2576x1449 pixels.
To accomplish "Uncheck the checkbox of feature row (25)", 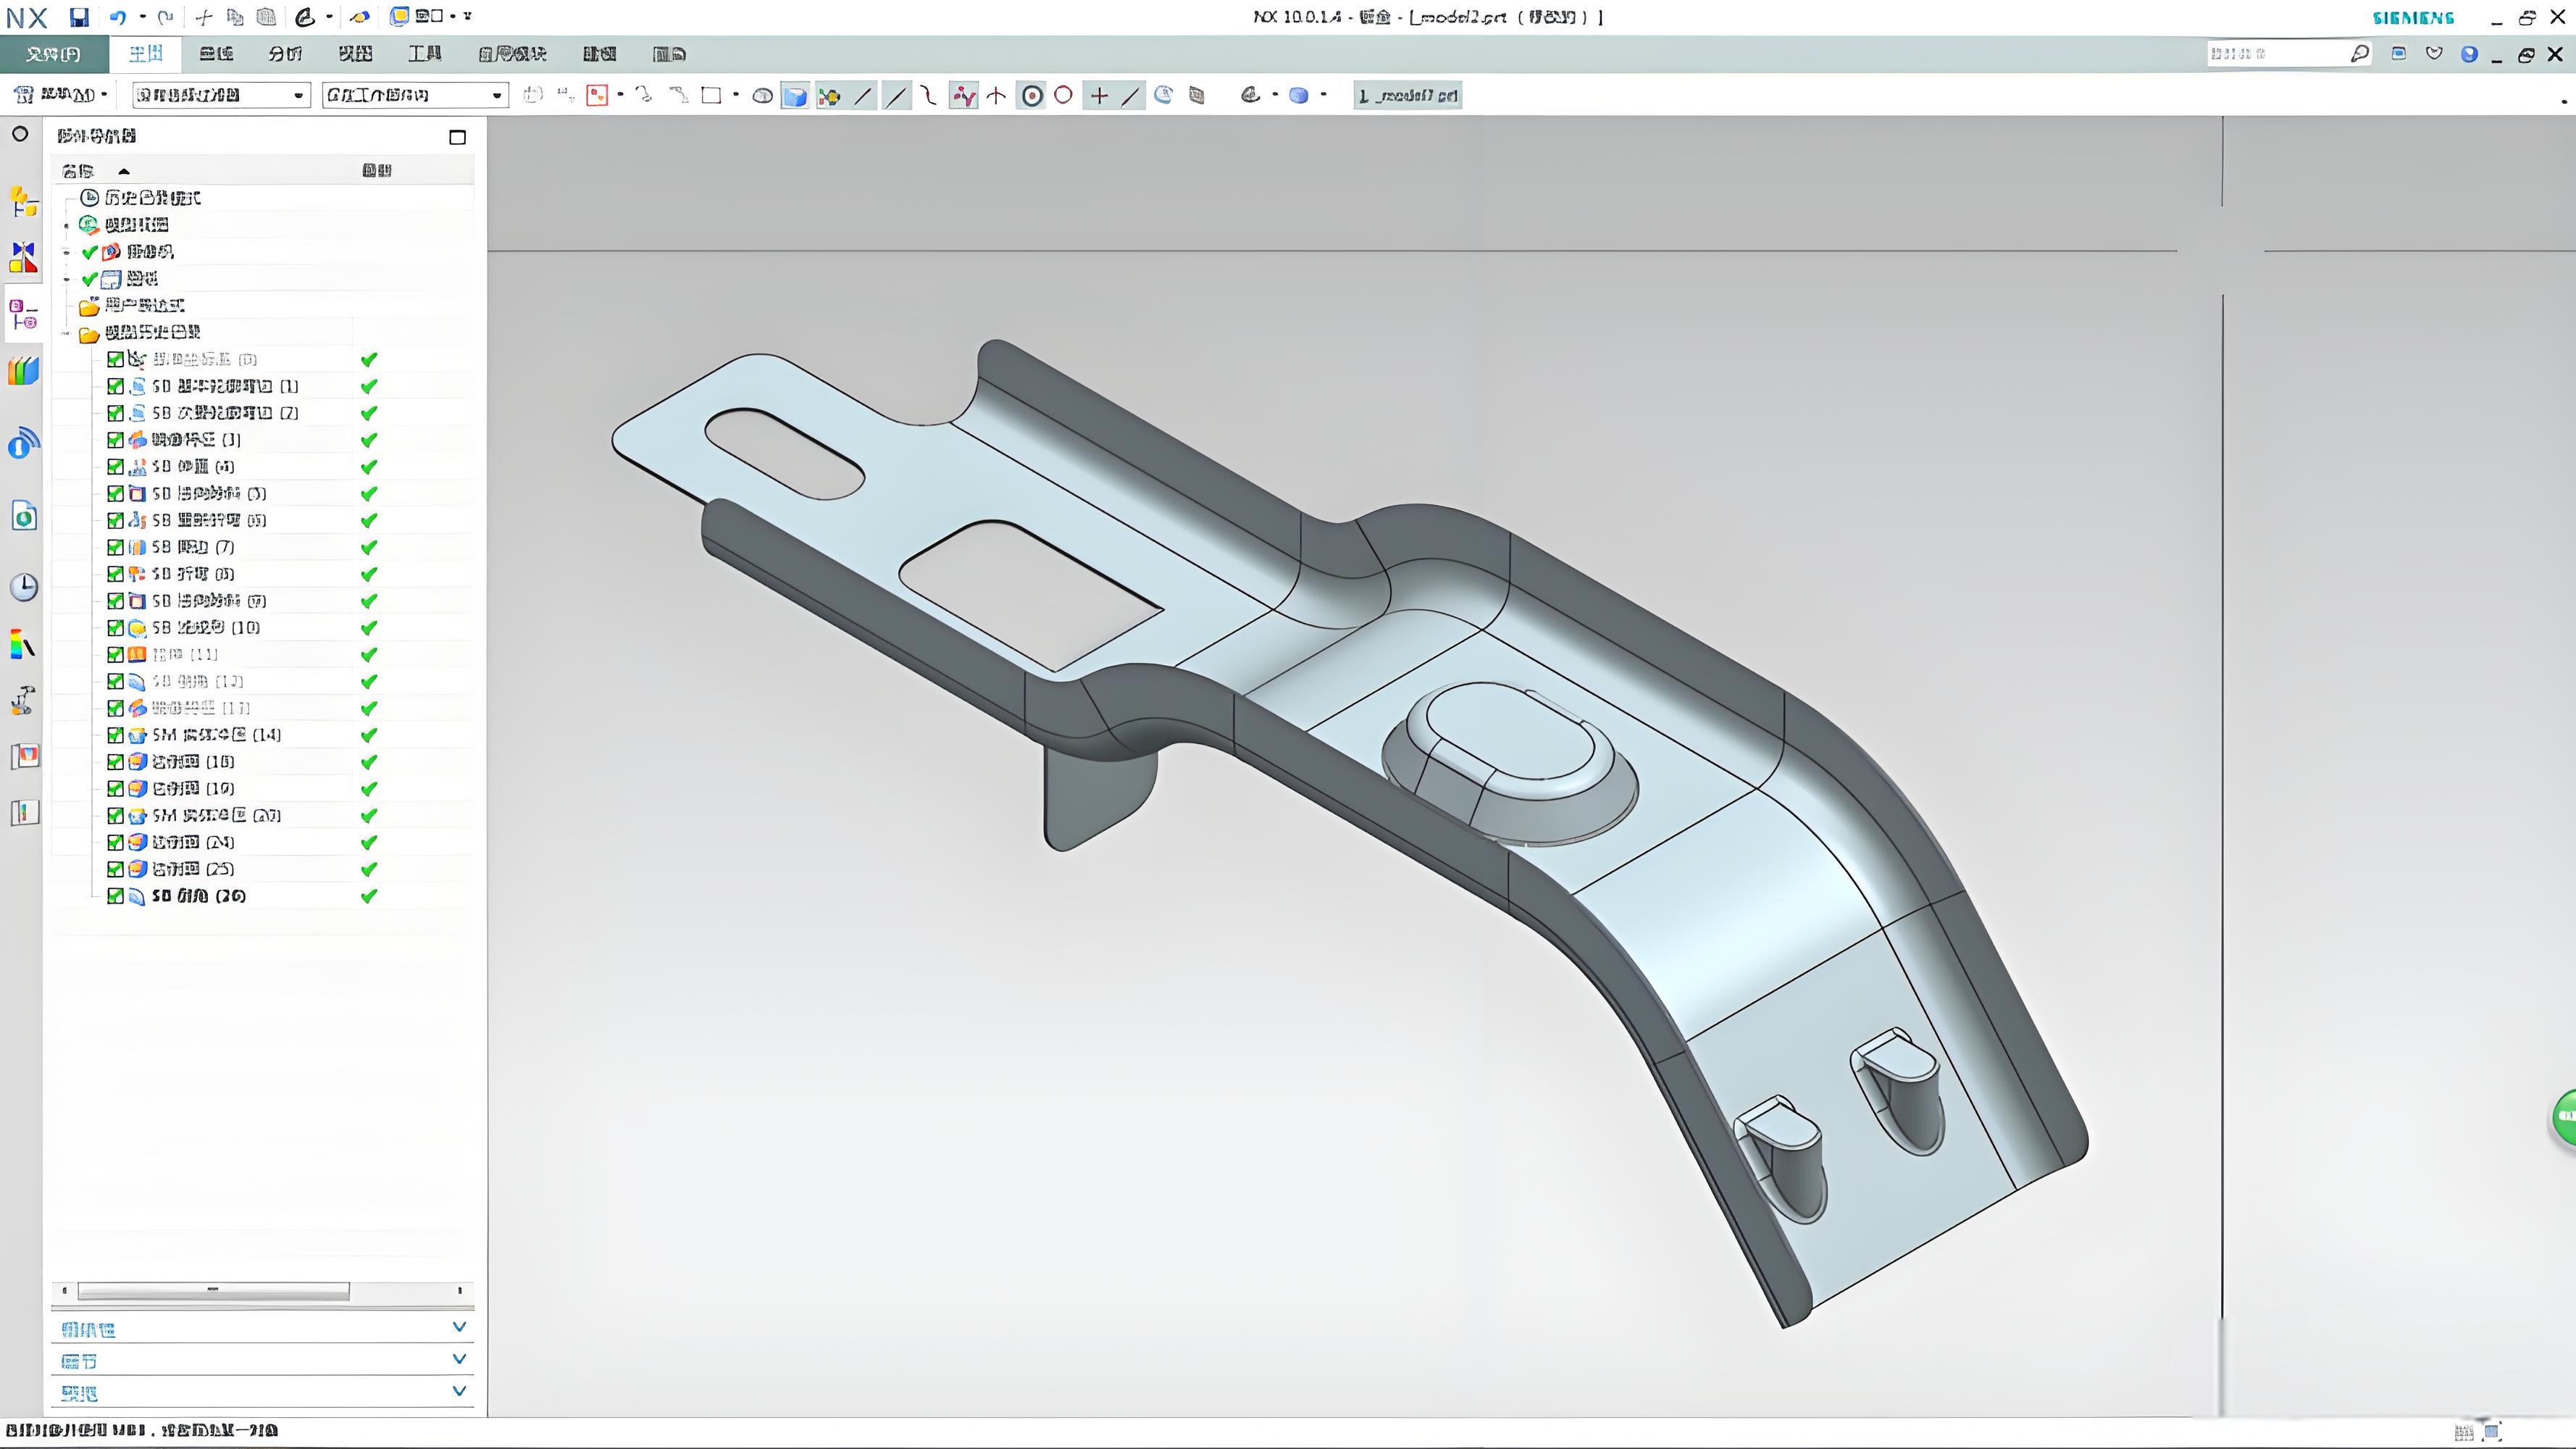I will [x=115, y=869].
